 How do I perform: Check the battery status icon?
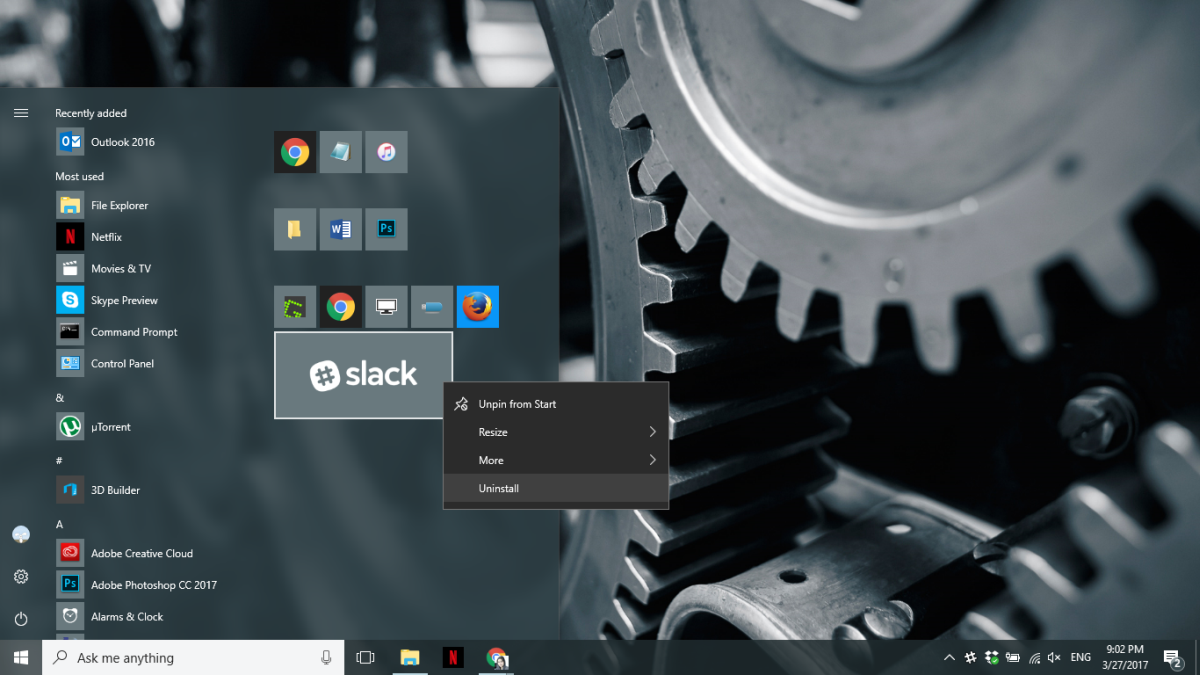1012,658
